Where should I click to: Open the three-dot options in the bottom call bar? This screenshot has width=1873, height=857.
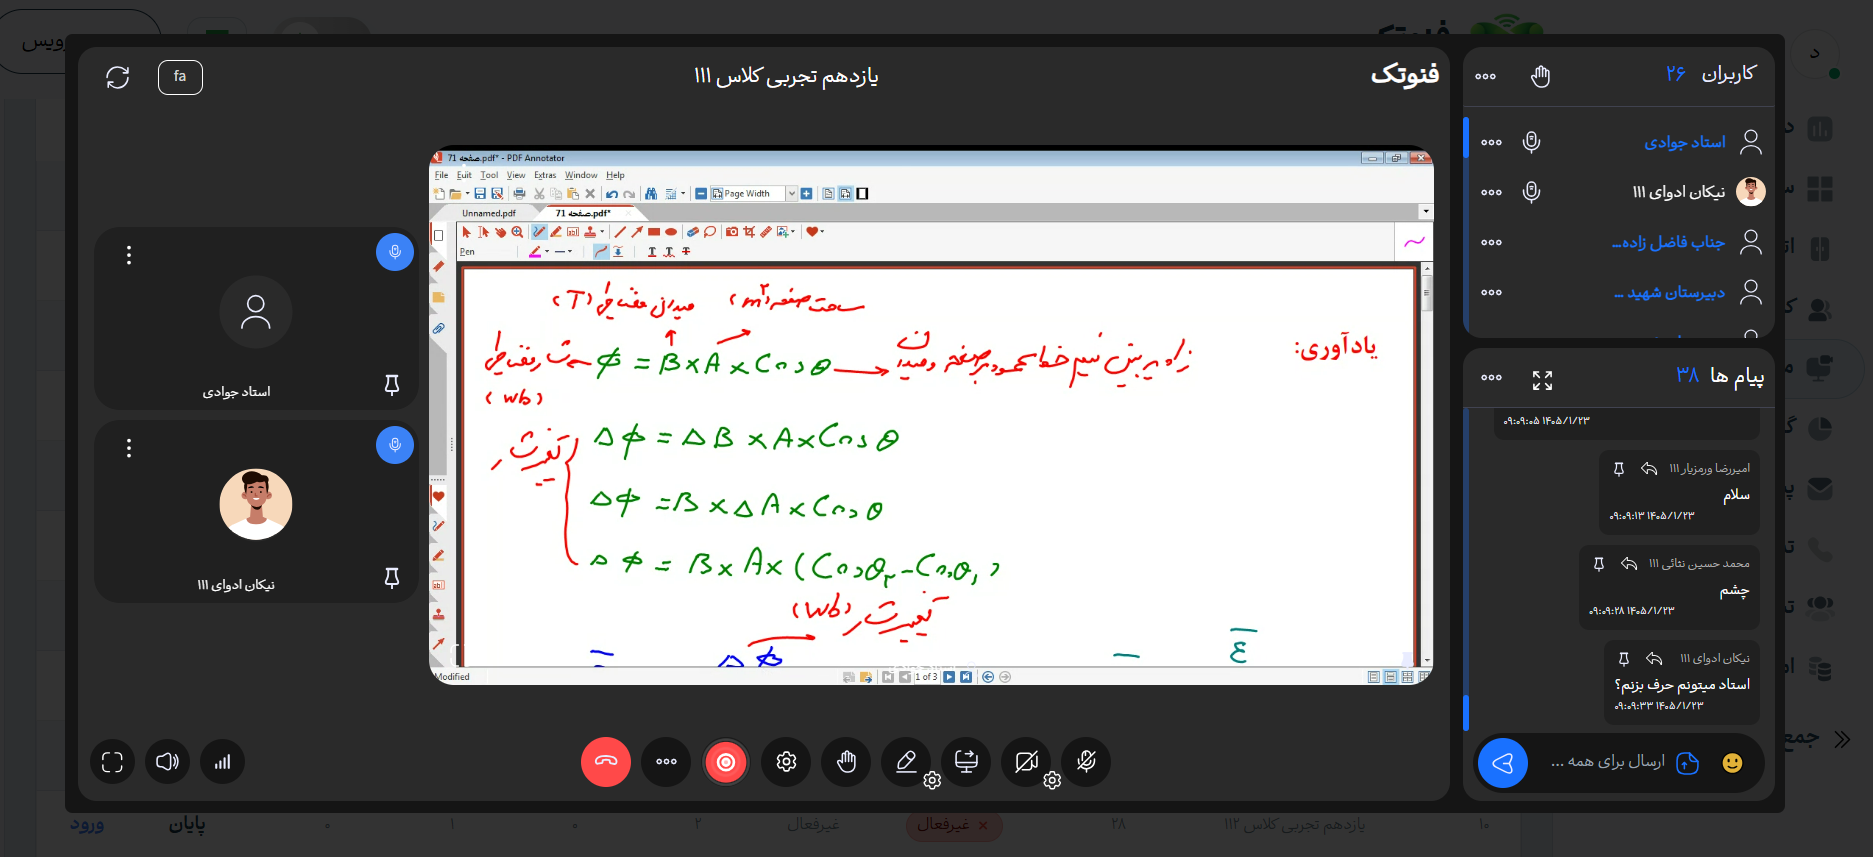666,762
